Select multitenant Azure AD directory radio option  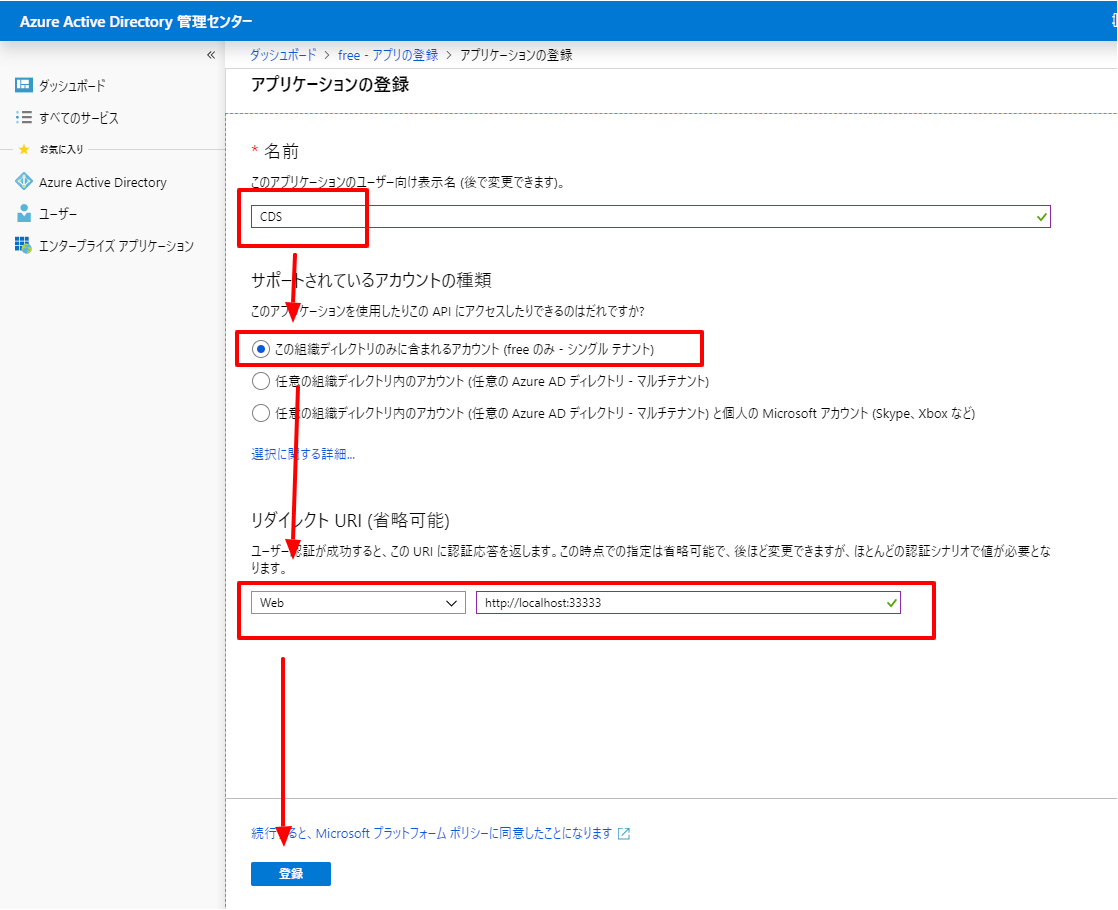260,382
